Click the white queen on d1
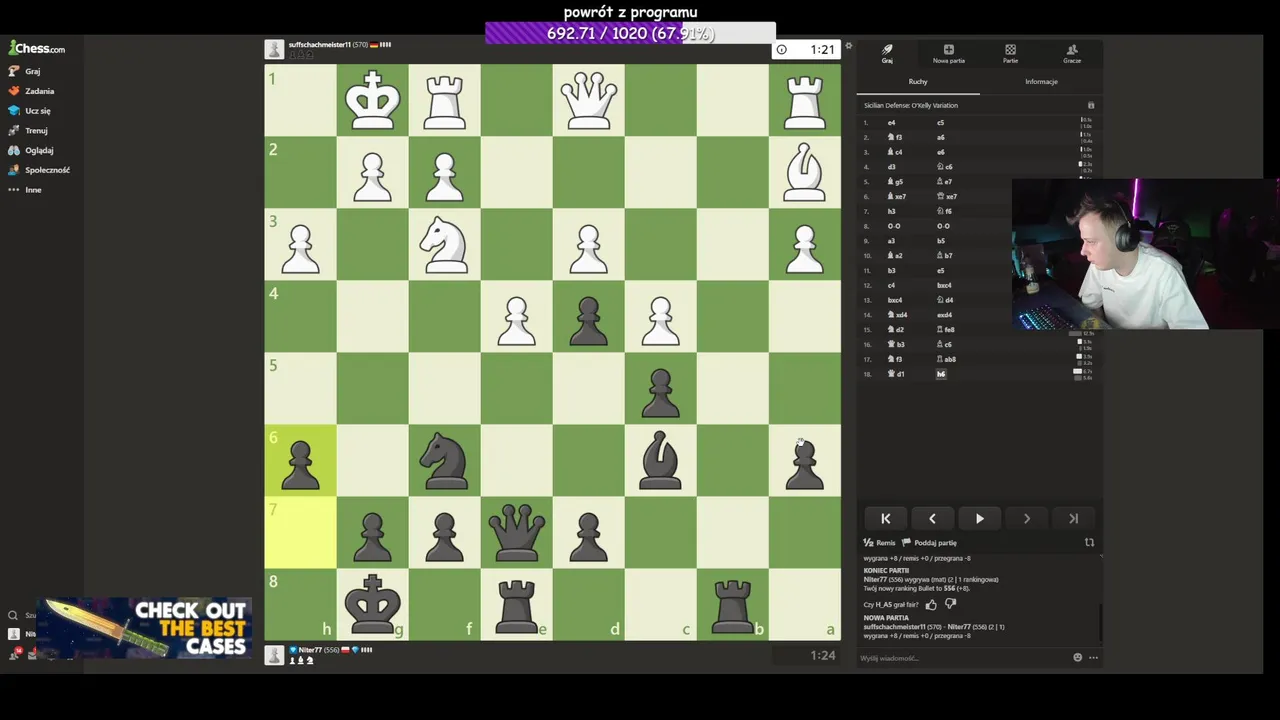This screenshot has height=720, width=1280. tap(589, 100)
